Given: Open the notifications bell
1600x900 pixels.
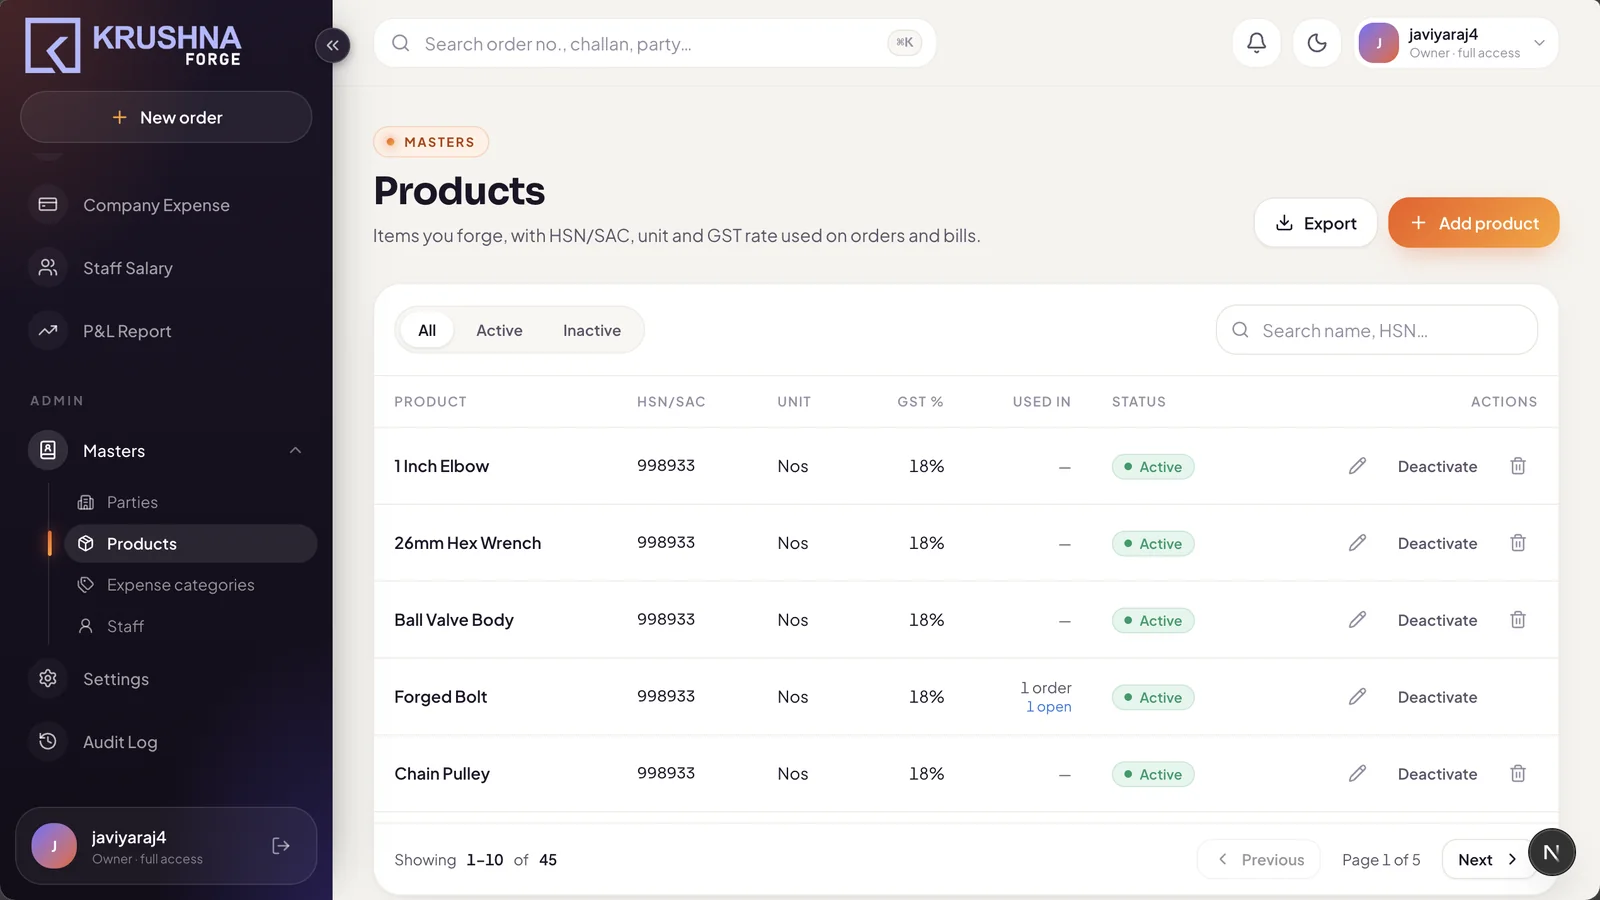Looking at the screenshot, I should [x=1256, y=42].
